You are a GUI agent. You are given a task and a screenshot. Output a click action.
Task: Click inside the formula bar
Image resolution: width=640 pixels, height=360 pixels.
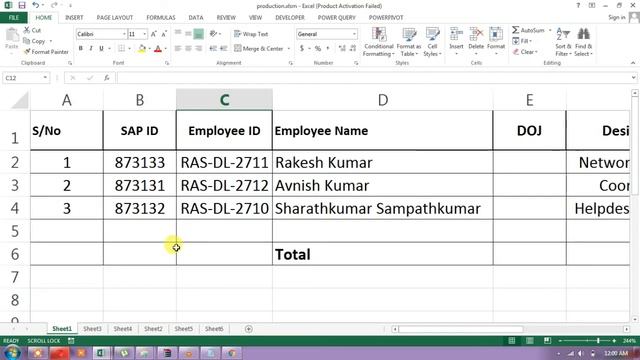373,78
